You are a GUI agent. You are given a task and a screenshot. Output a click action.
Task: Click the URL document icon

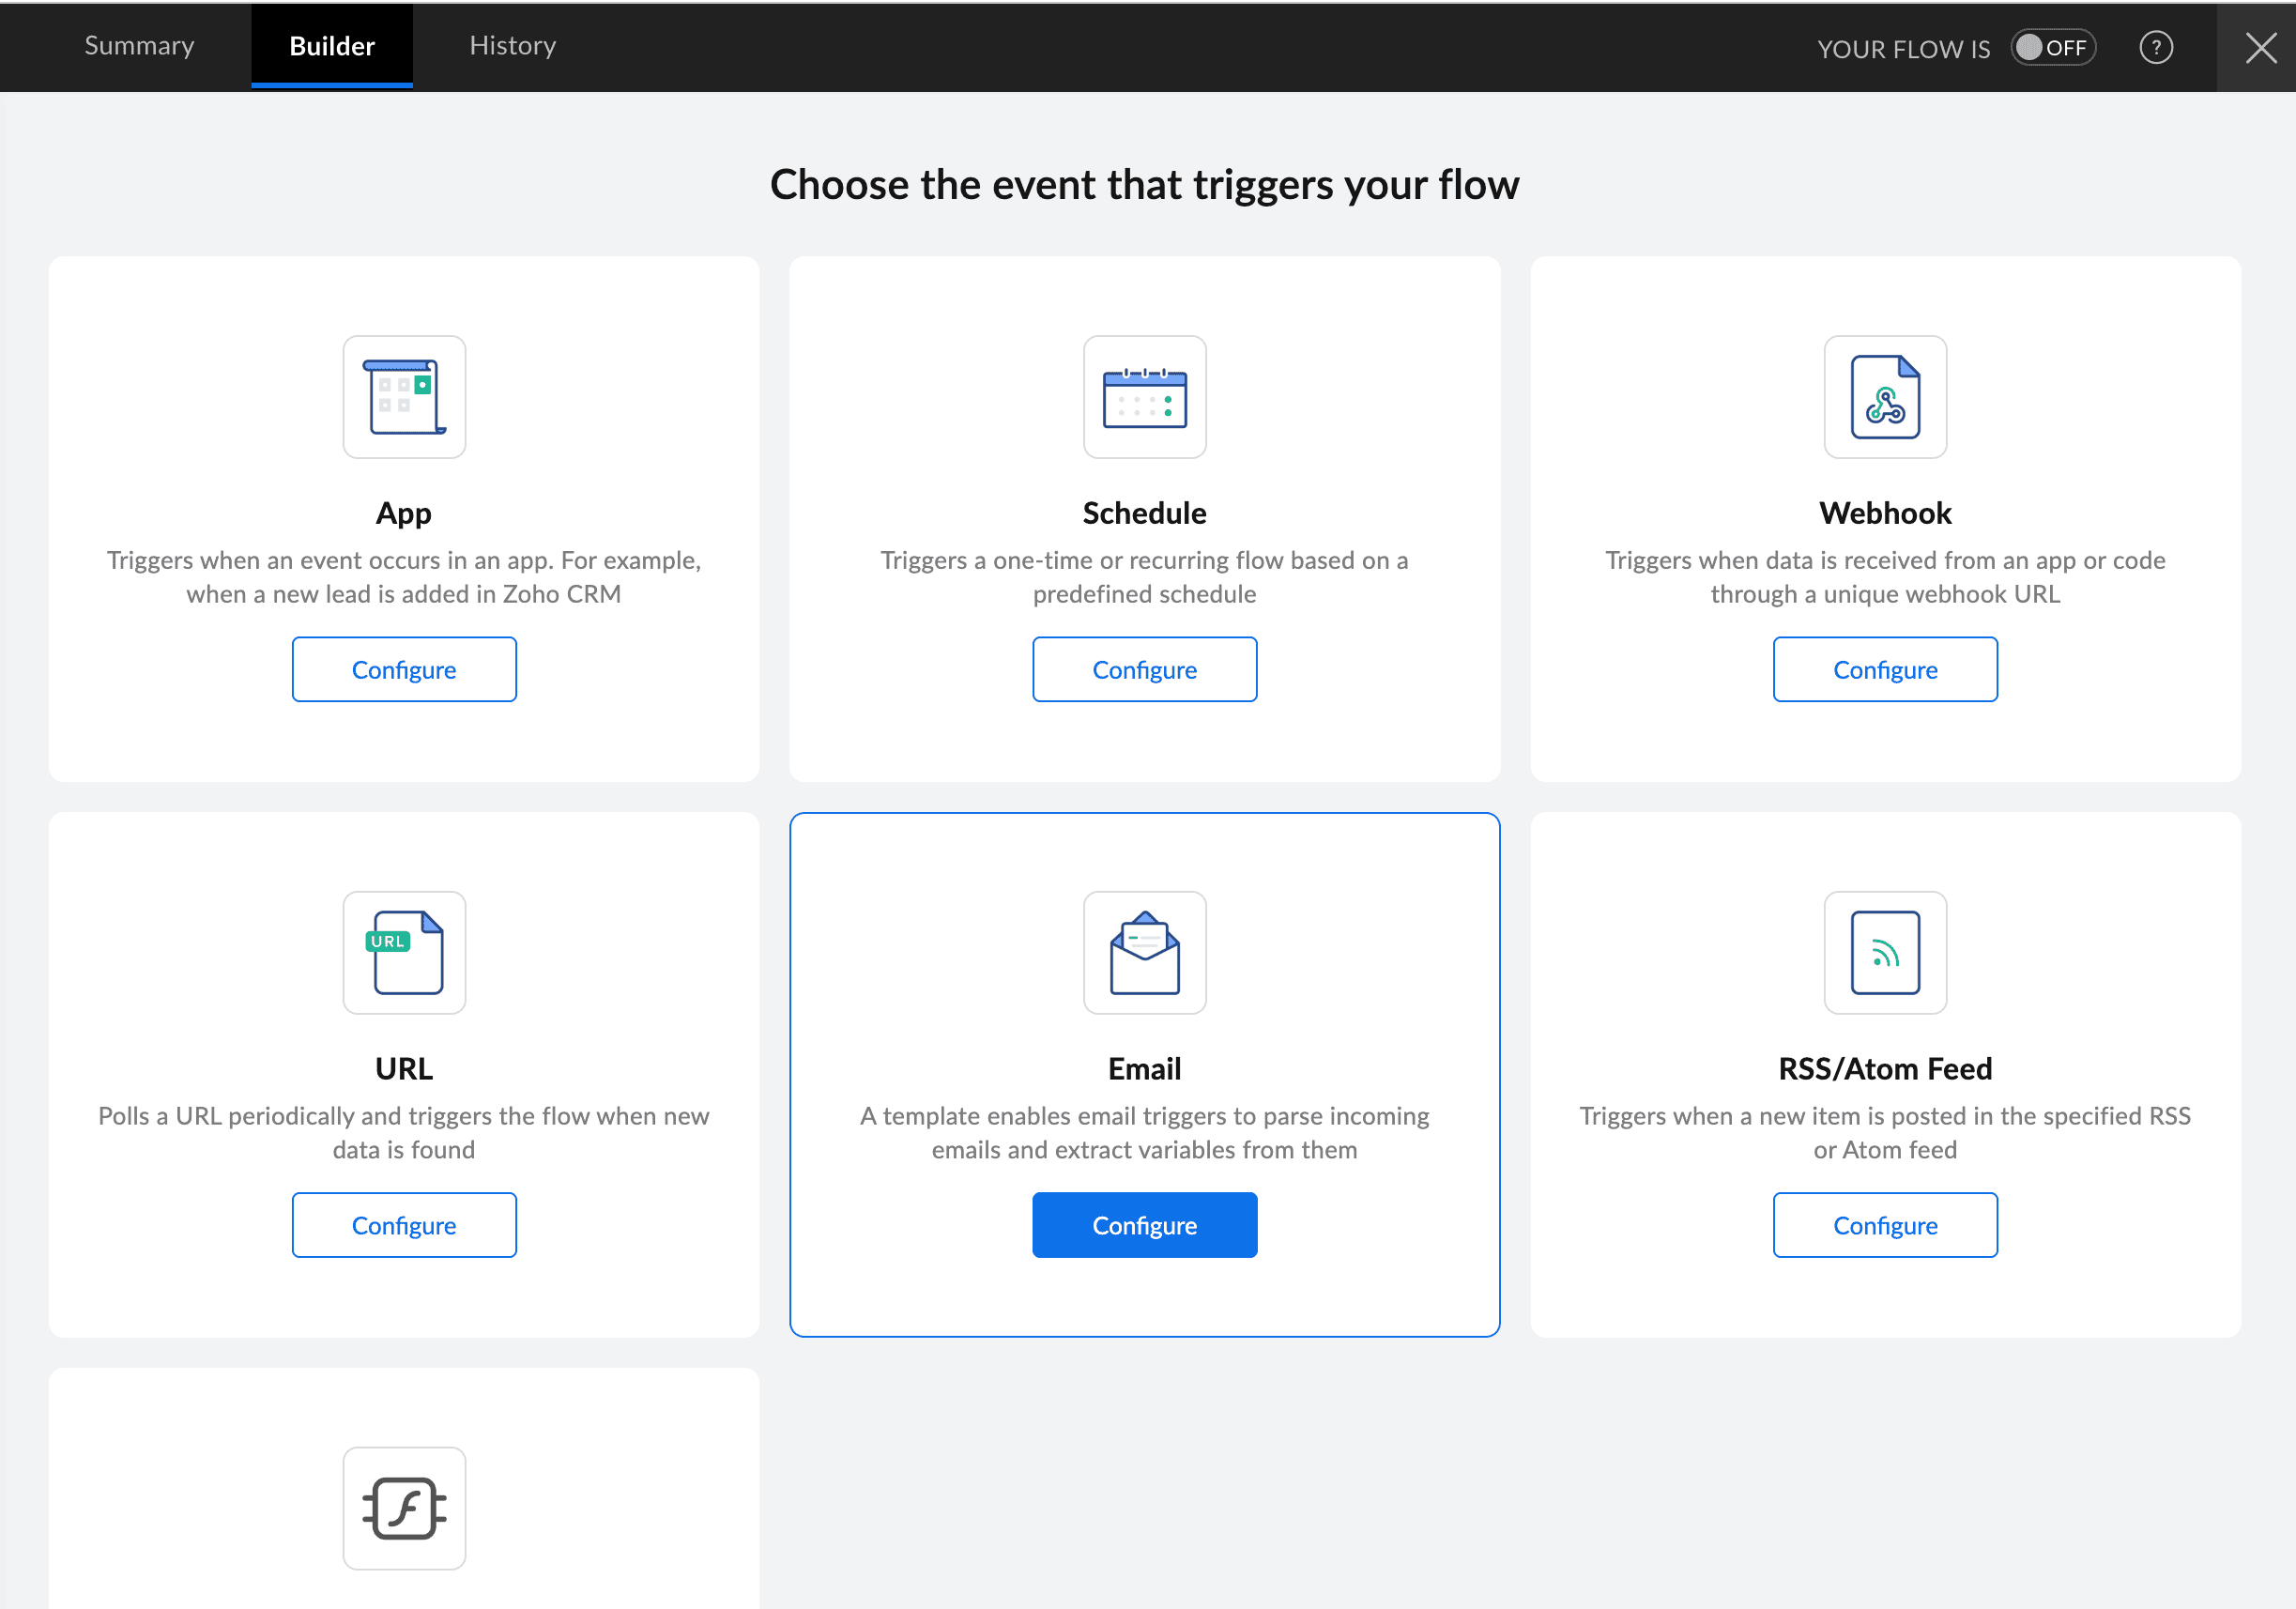tap(404, 952)
